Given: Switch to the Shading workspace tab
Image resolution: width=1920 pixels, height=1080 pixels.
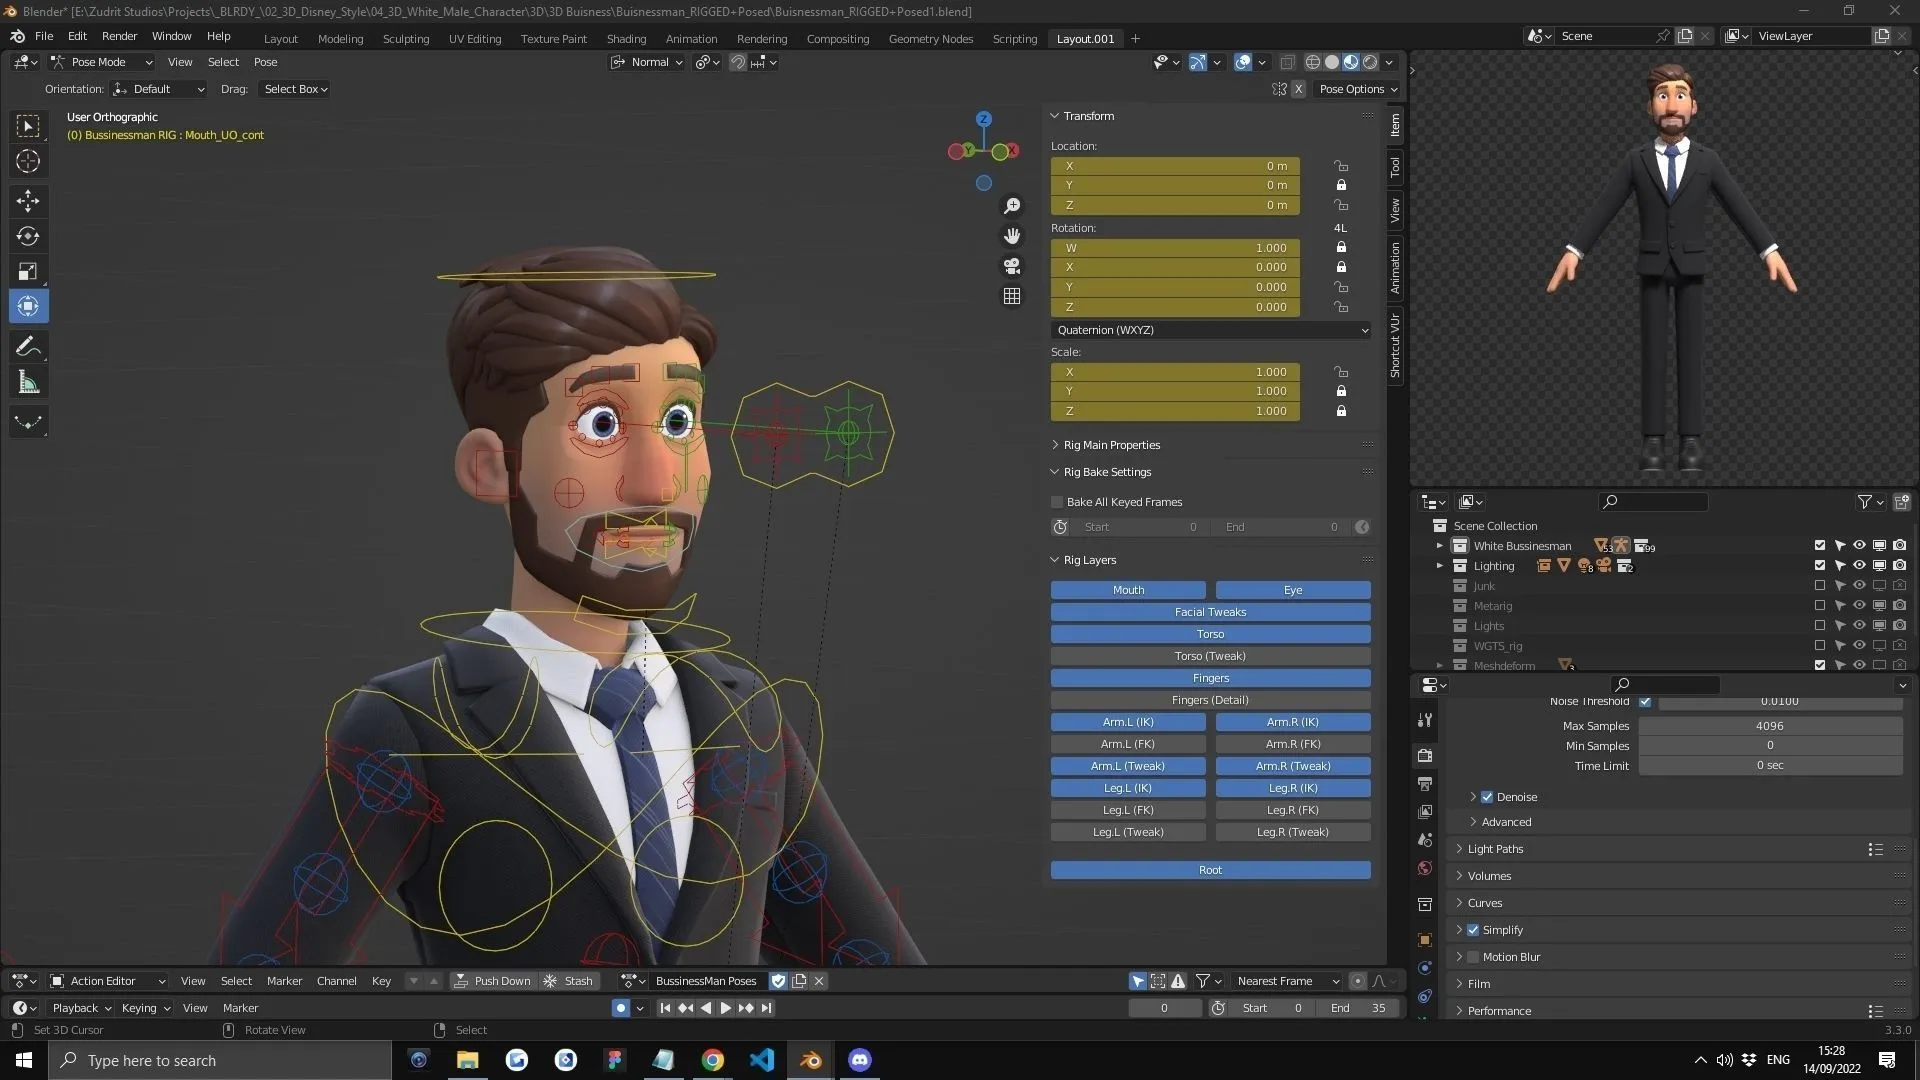Looking at the screenshot, I should click(x=626, y=38).
